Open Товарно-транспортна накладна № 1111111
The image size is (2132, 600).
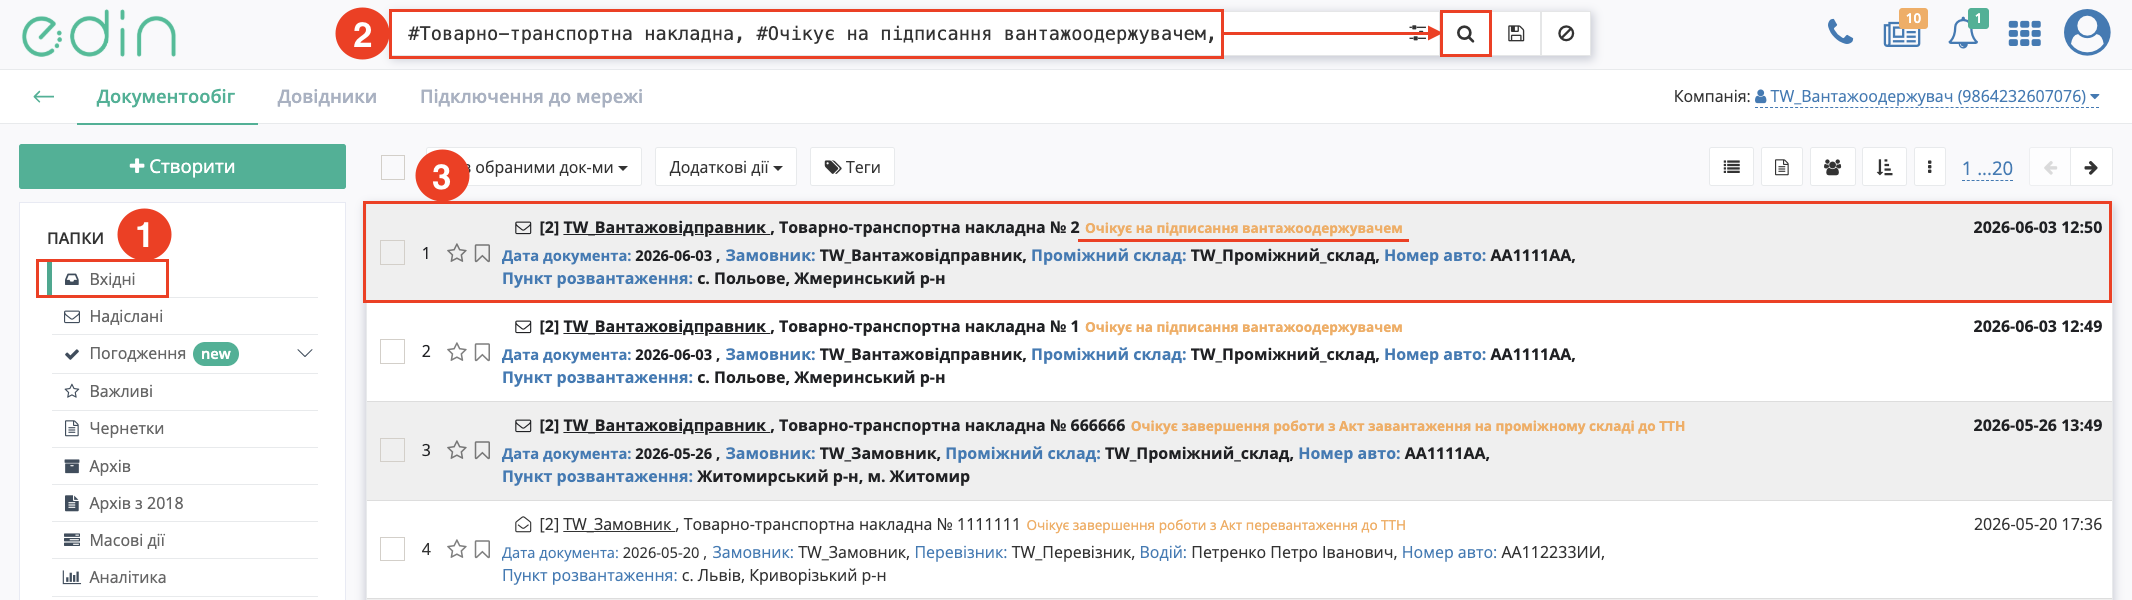point(852,524)
